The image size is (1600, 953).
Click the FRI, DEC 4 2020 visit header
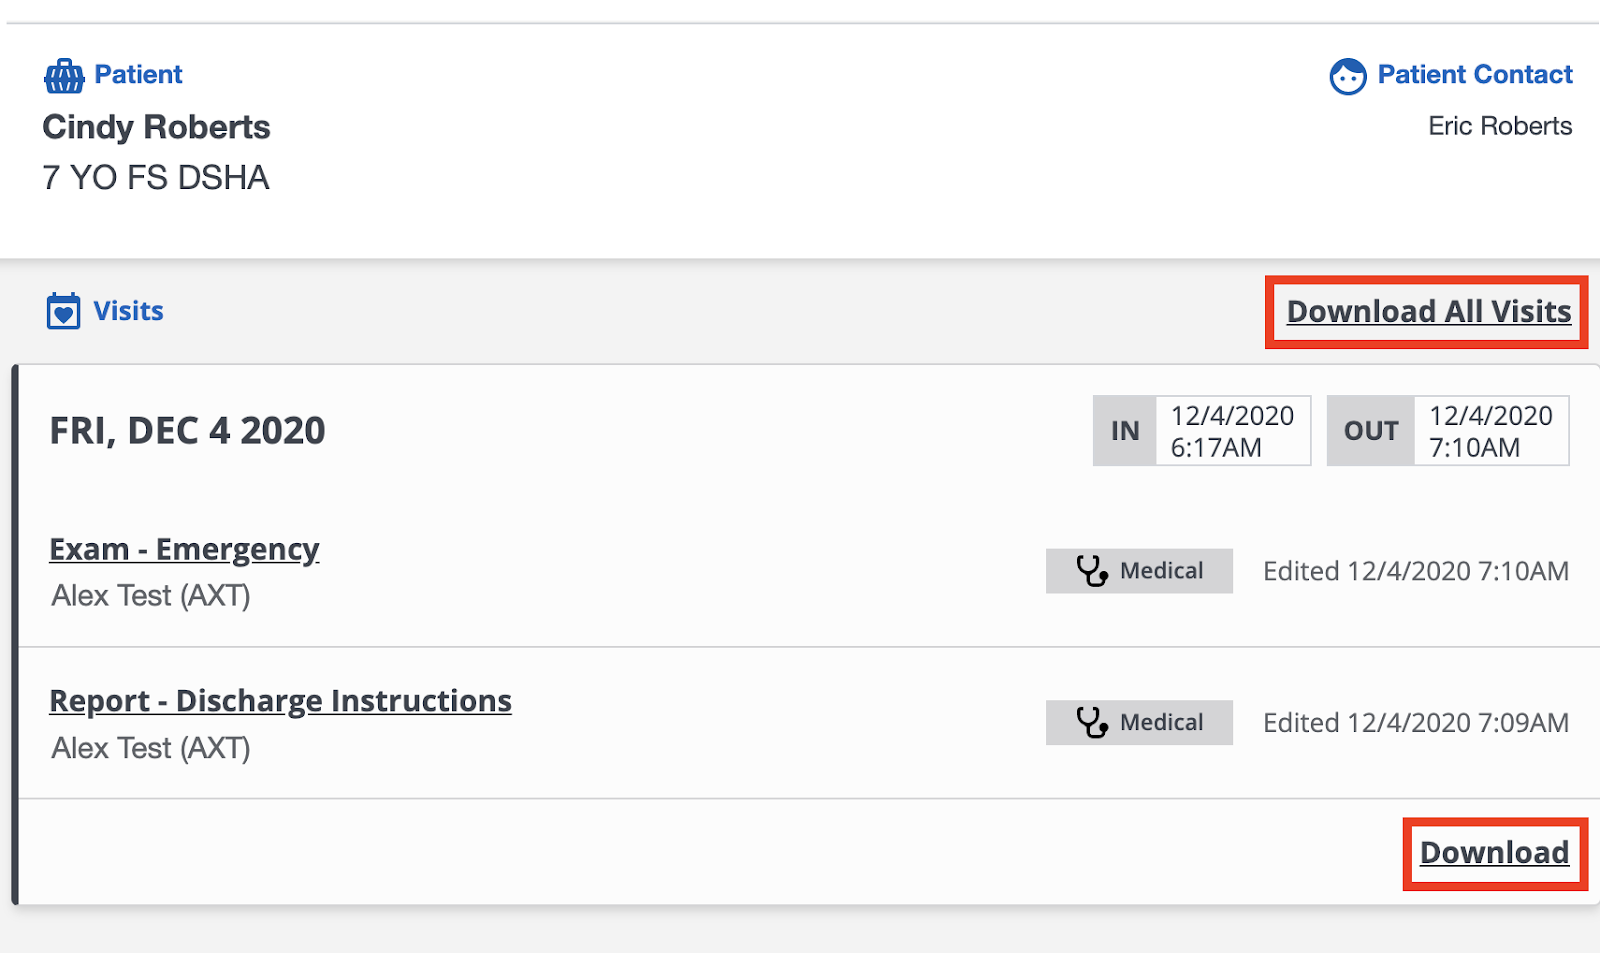(187, 431)
